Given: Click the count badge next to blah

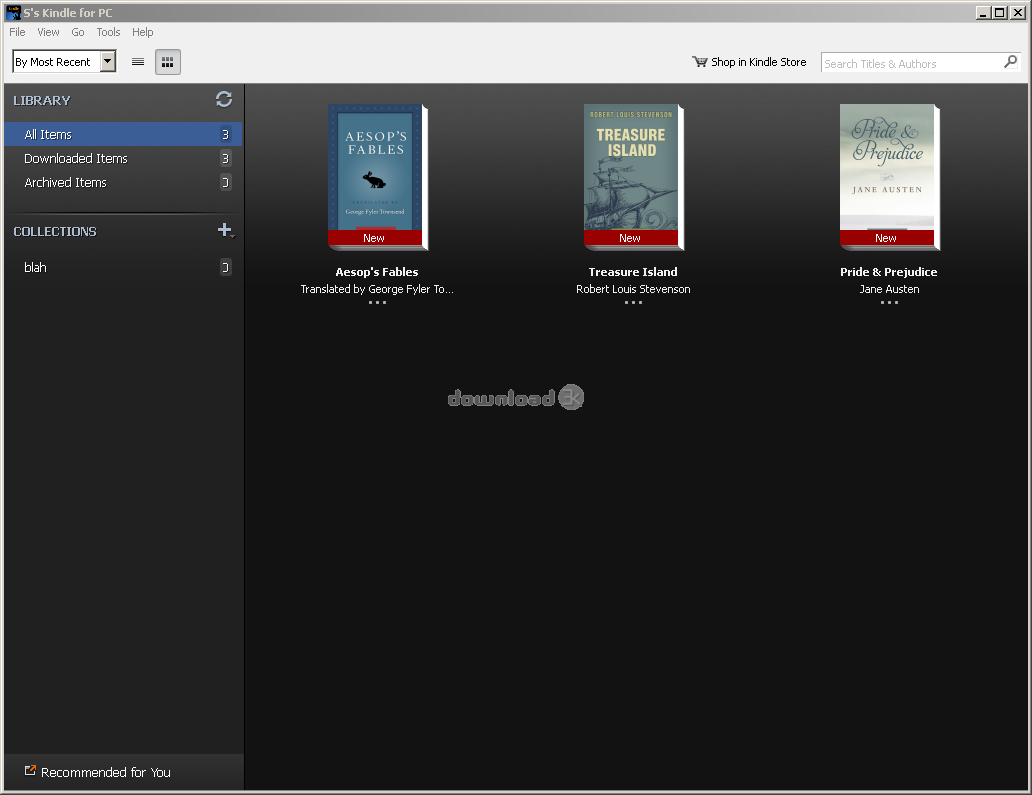Looking at the screenshot, I should (x=225, y=267).
